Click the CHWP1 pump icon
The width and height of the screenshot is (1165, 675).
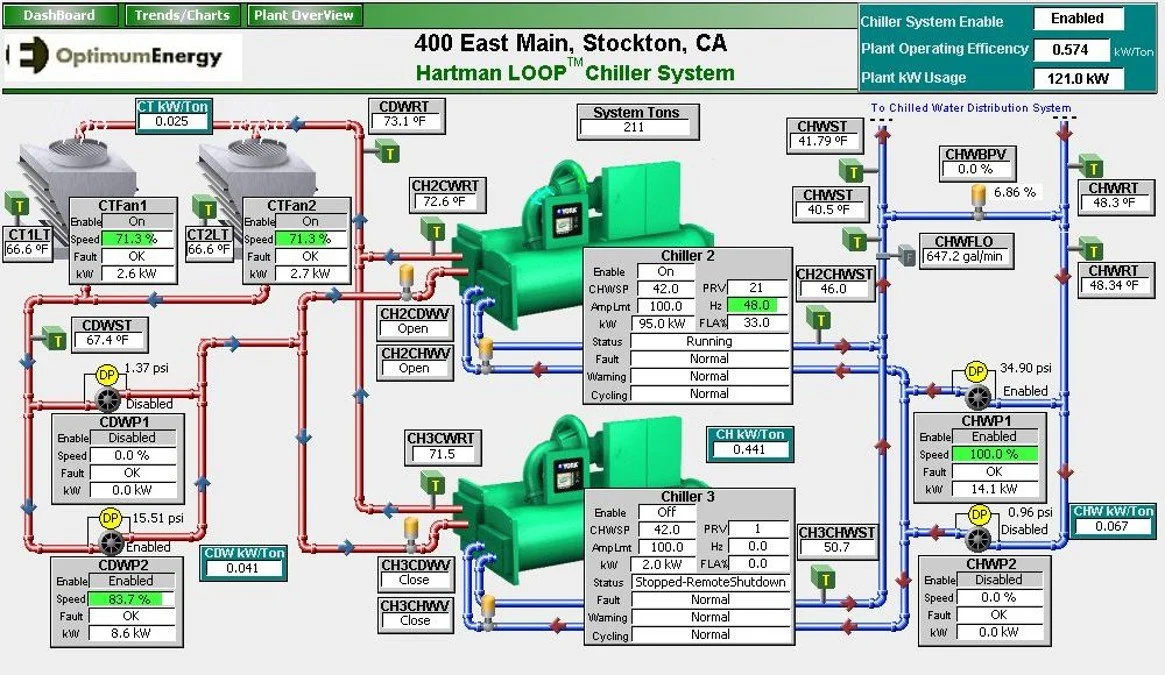pyautogui.click(x=978, y=397)
